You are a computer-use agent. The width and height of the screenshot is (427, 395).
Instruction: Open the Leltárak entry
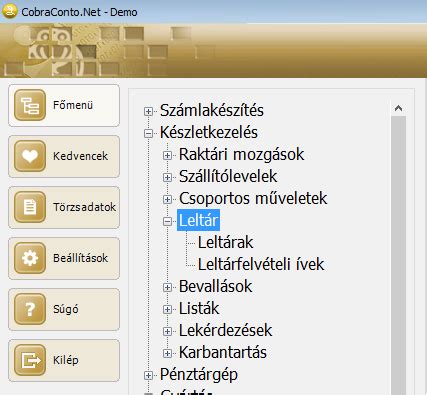[x=225, y=242]
